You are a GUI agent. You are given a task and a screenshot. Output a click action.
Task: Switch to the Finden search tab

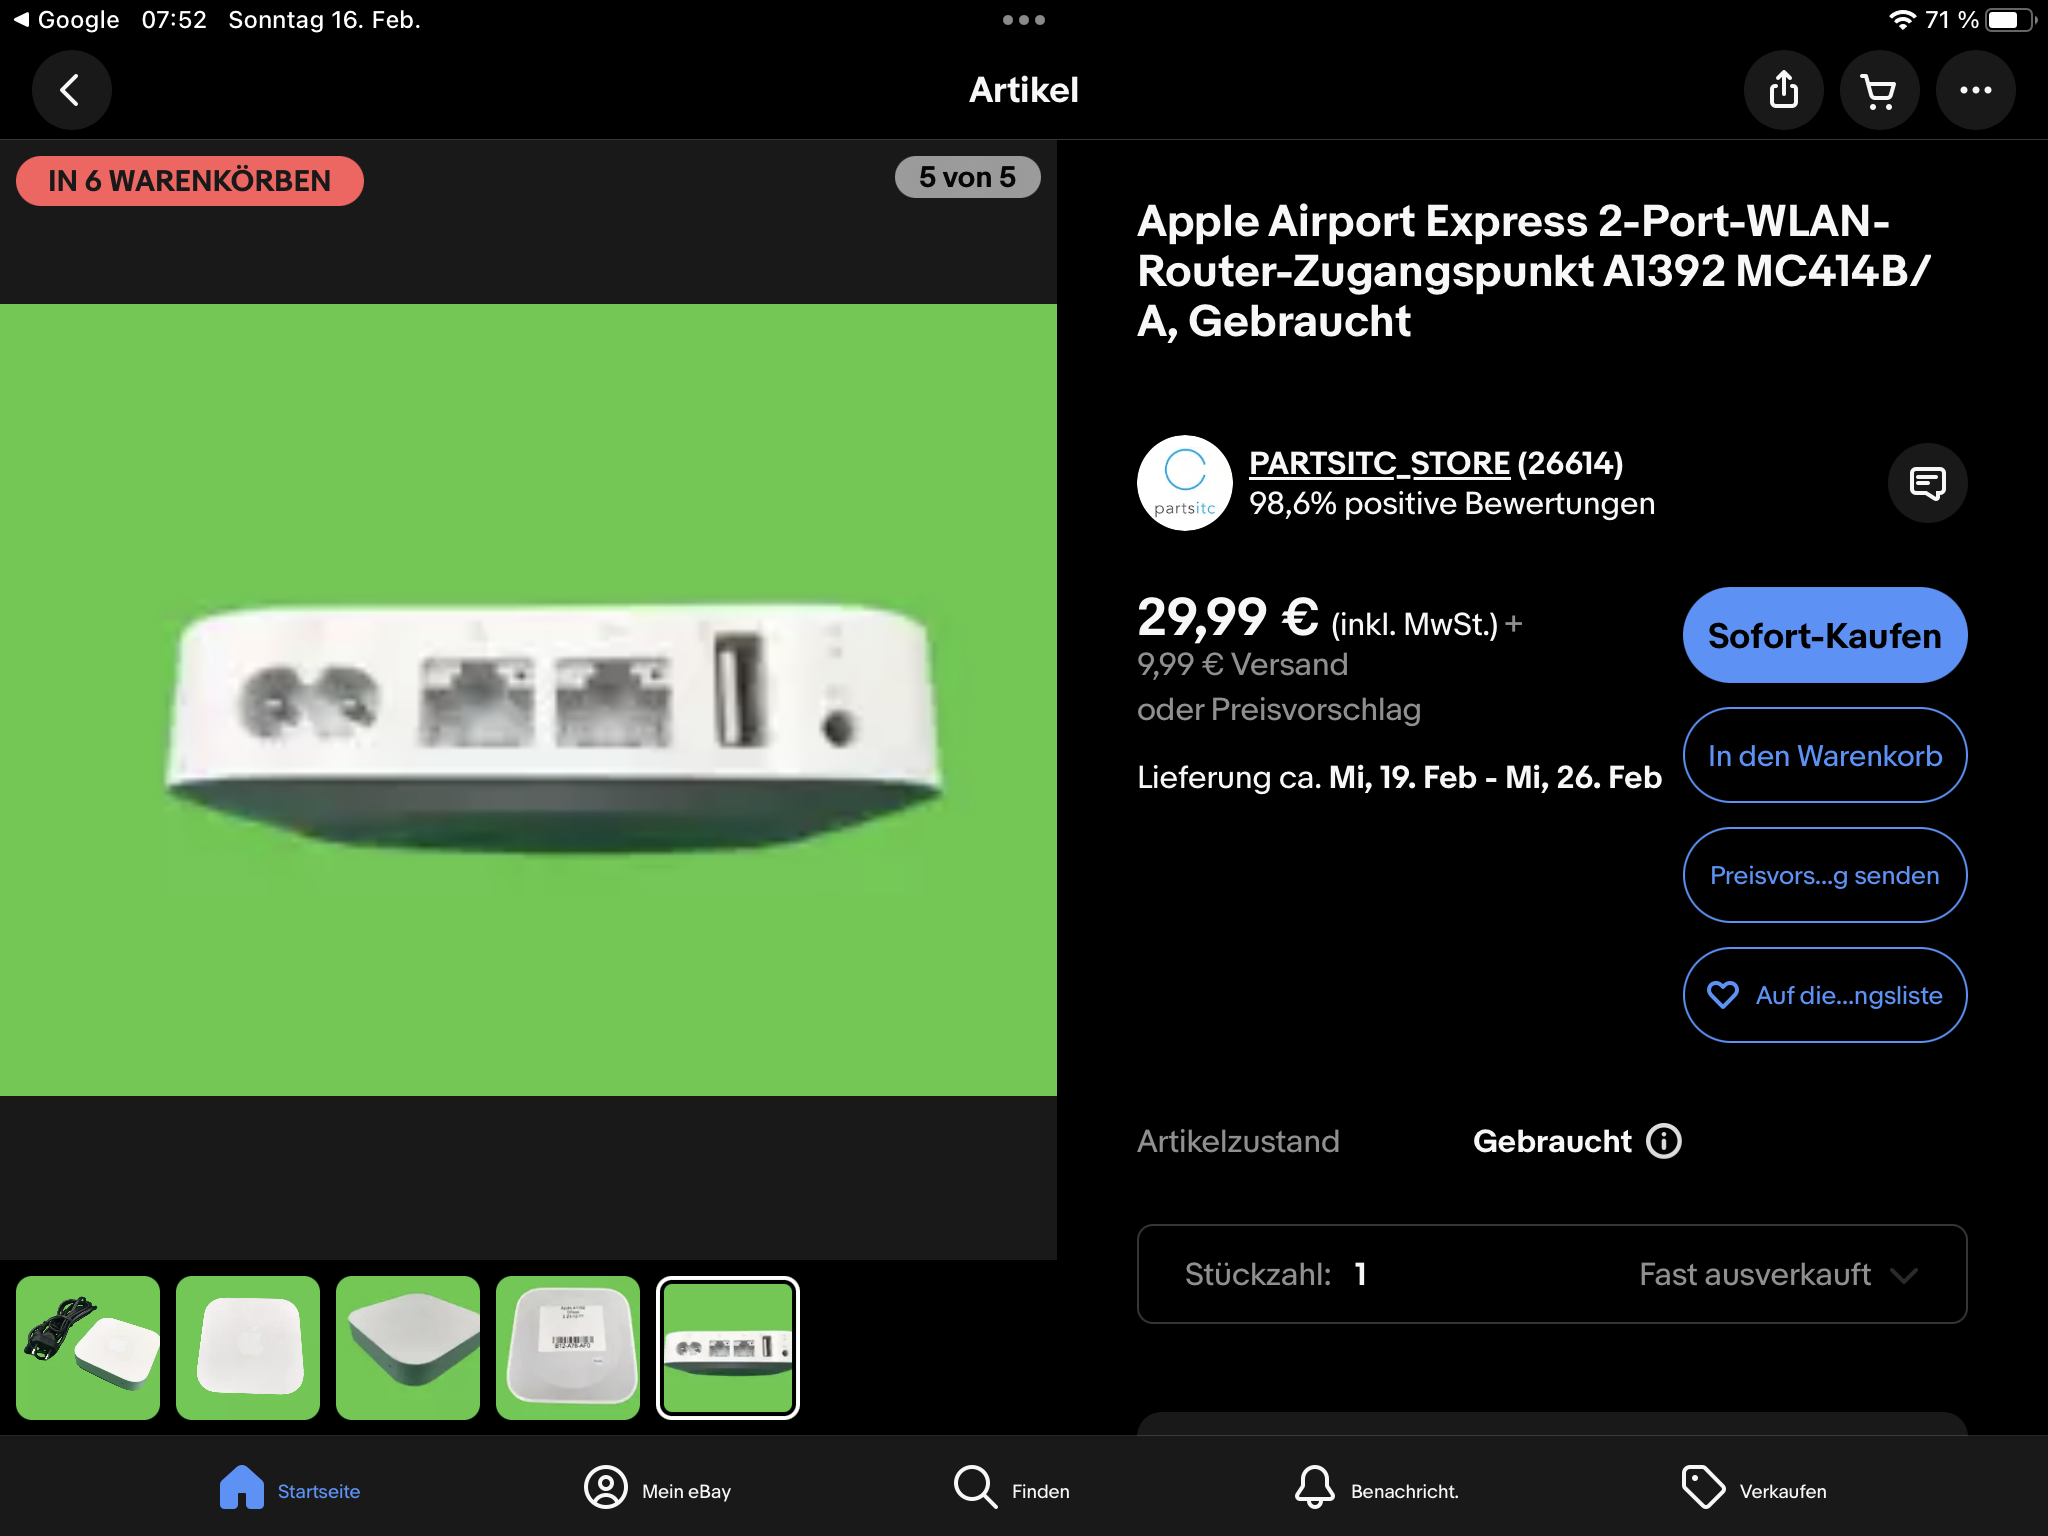(x=1011, y=1488)
